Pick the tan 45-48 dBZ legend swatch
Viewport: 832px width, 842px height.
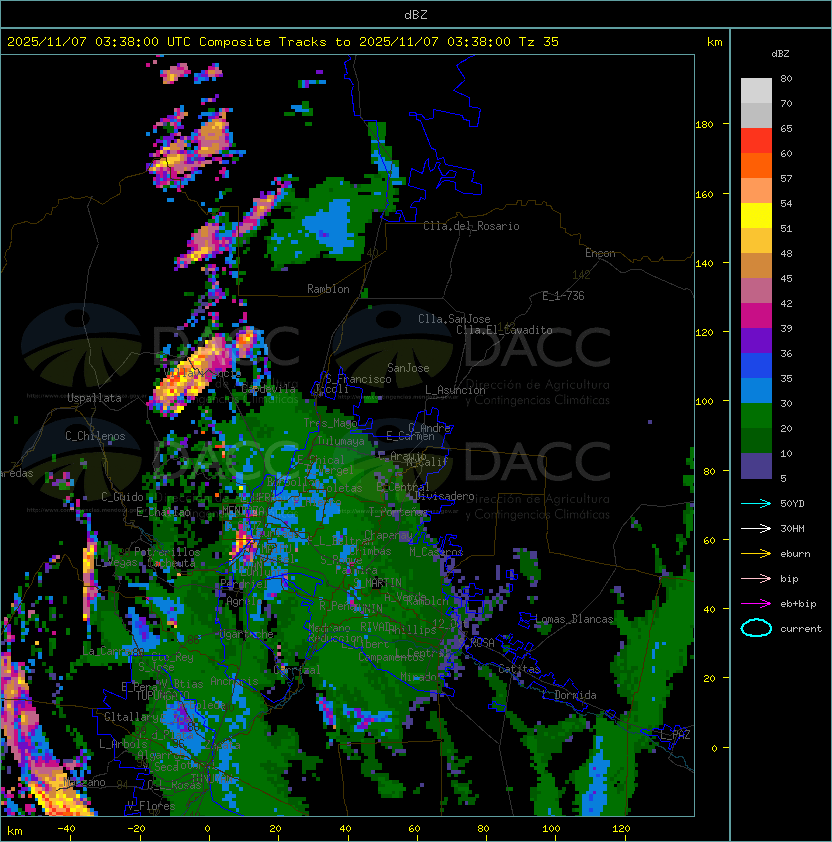coord(756,266)
